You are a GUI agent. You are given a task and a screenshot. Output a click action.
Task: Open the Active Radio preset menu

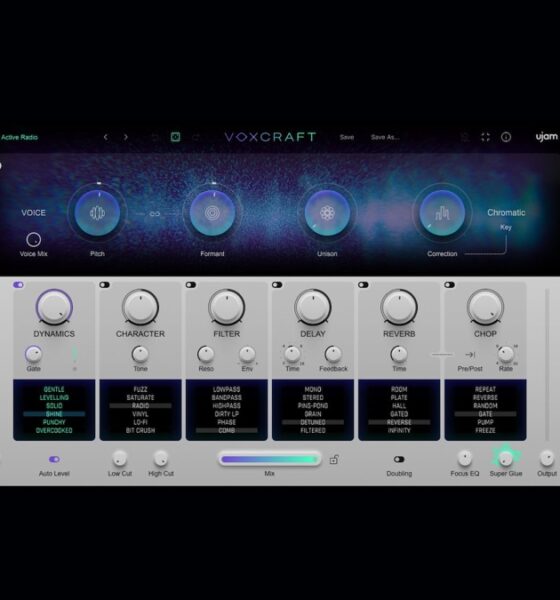[x=19, y=137]
